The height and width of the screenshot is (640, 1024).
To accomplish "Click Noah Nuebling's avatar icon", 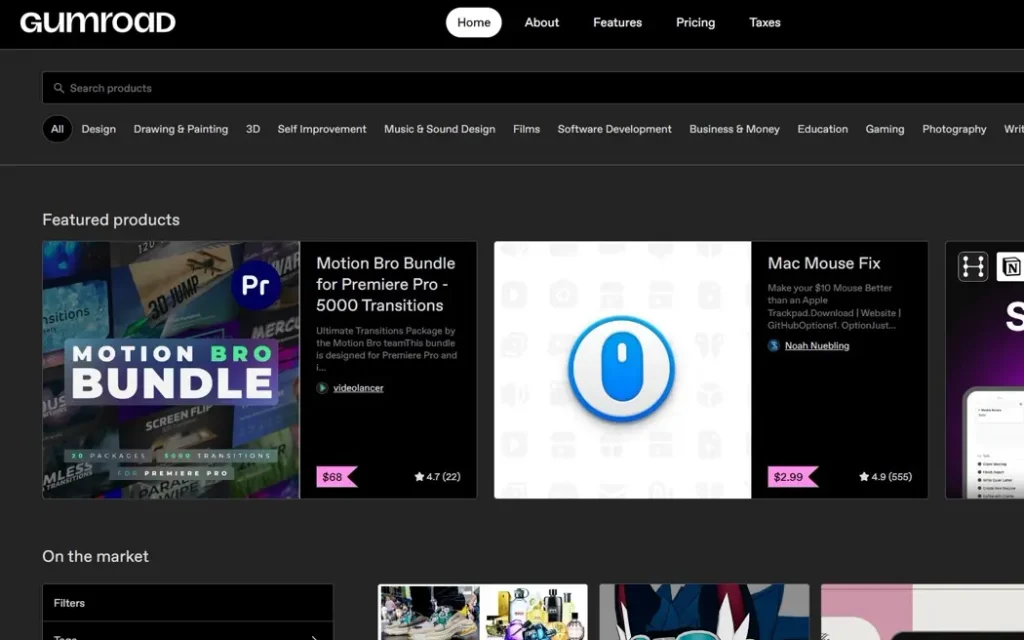I will (774, 345).
